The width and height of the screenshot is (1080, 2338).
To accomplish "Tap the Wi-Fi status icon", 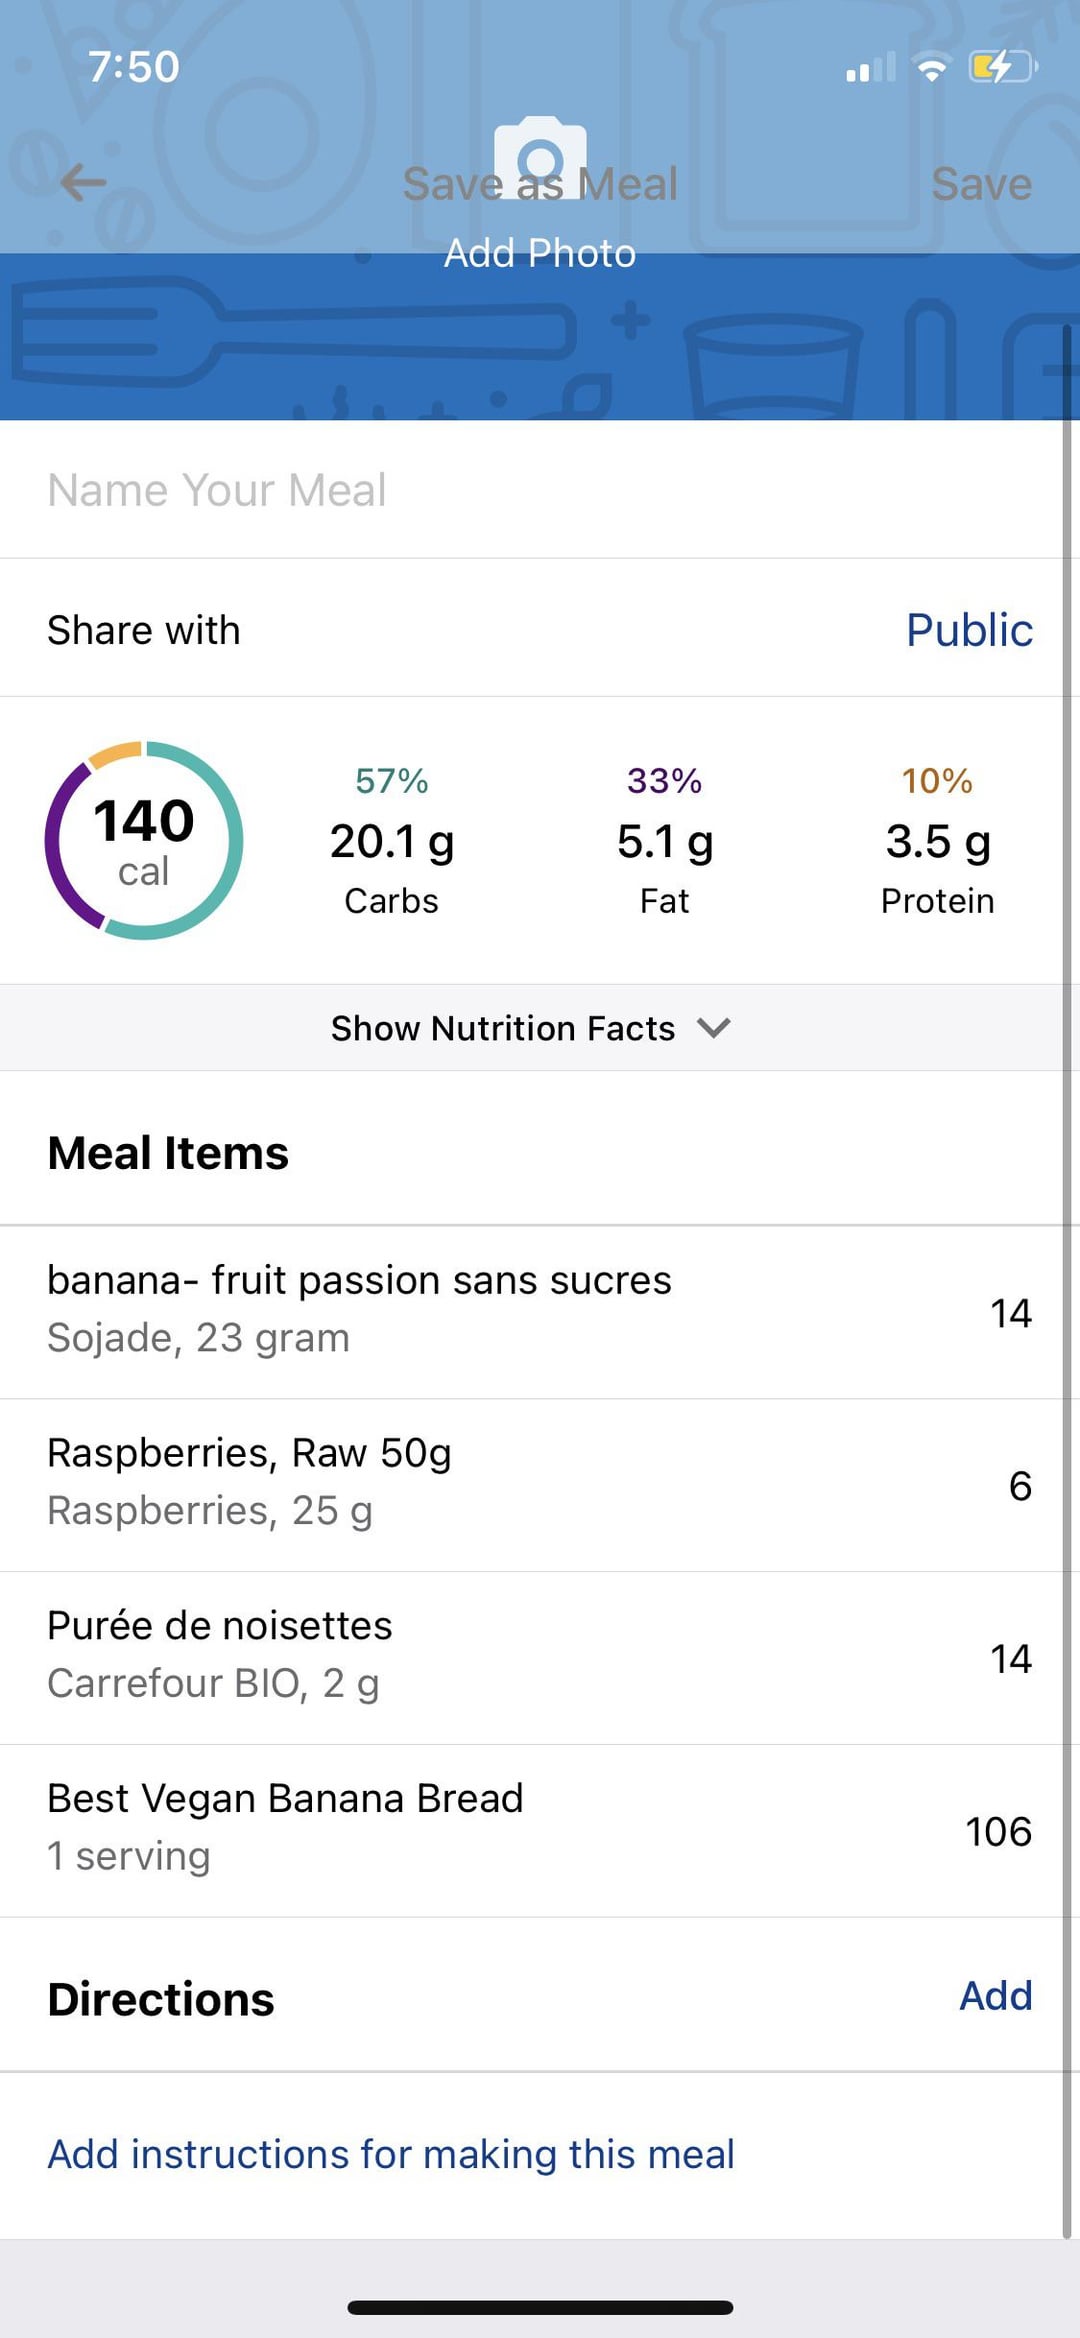I will pos(931,67).
